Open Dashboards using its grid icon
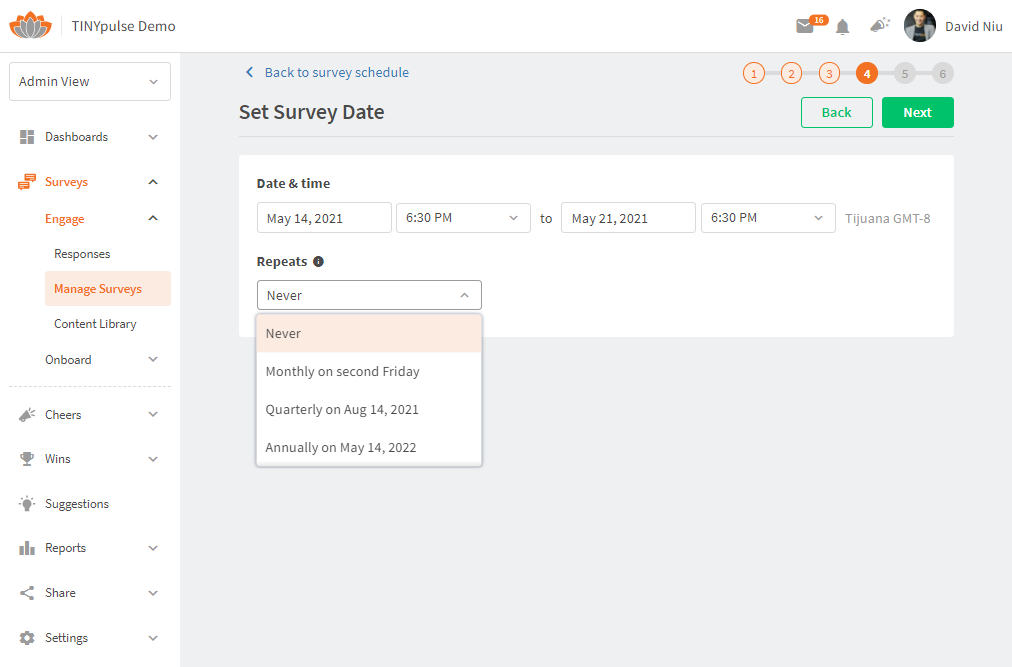The image size is (1012, 667). (24, 136)
